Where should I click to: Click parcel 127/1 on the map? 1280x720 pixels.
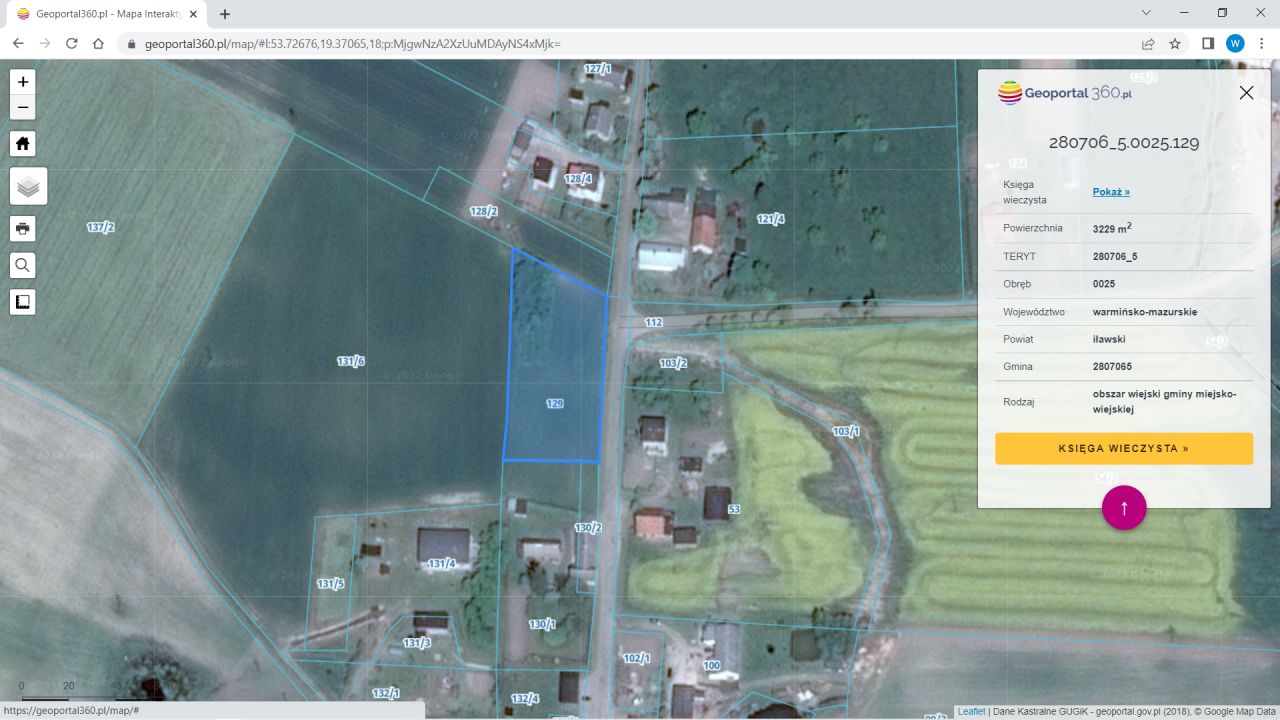(x=597, y=69)
